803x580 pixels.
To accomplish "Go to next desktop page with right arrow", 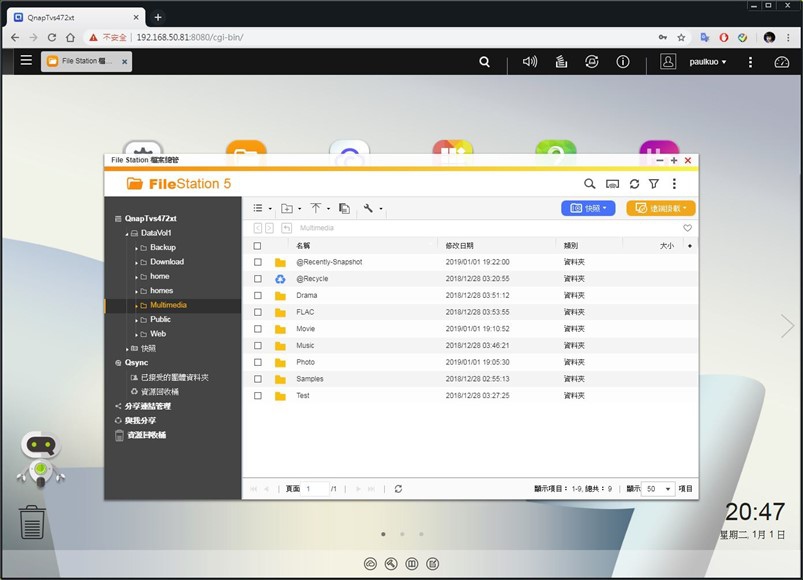I will click(x=787, y=326).
